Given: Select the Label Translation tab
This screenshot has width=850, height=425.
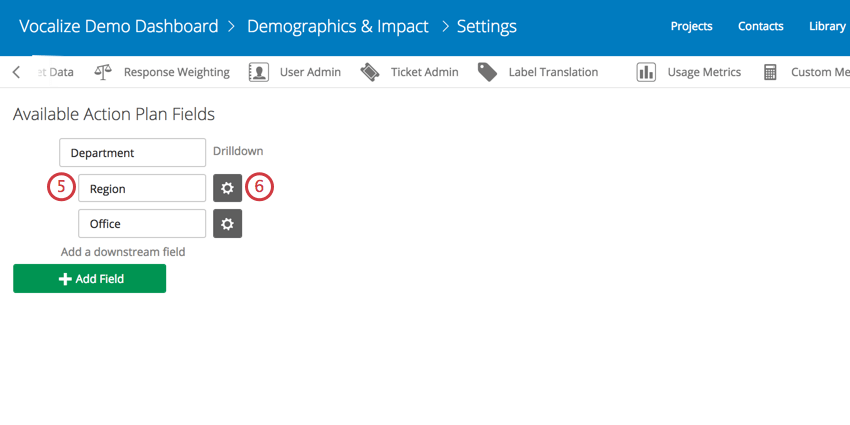Looking at the screenshot, I should (553, 72).
